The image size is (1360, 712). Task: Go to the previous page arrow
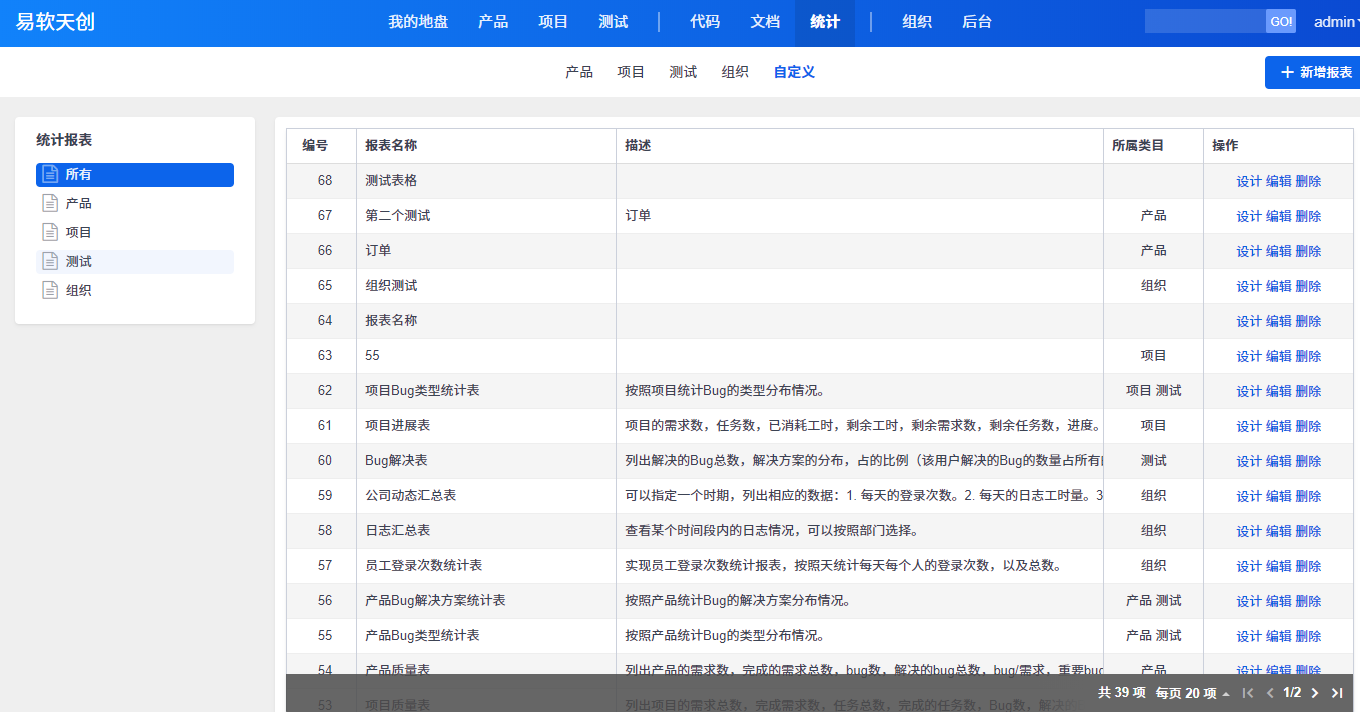click(1270, 693)
